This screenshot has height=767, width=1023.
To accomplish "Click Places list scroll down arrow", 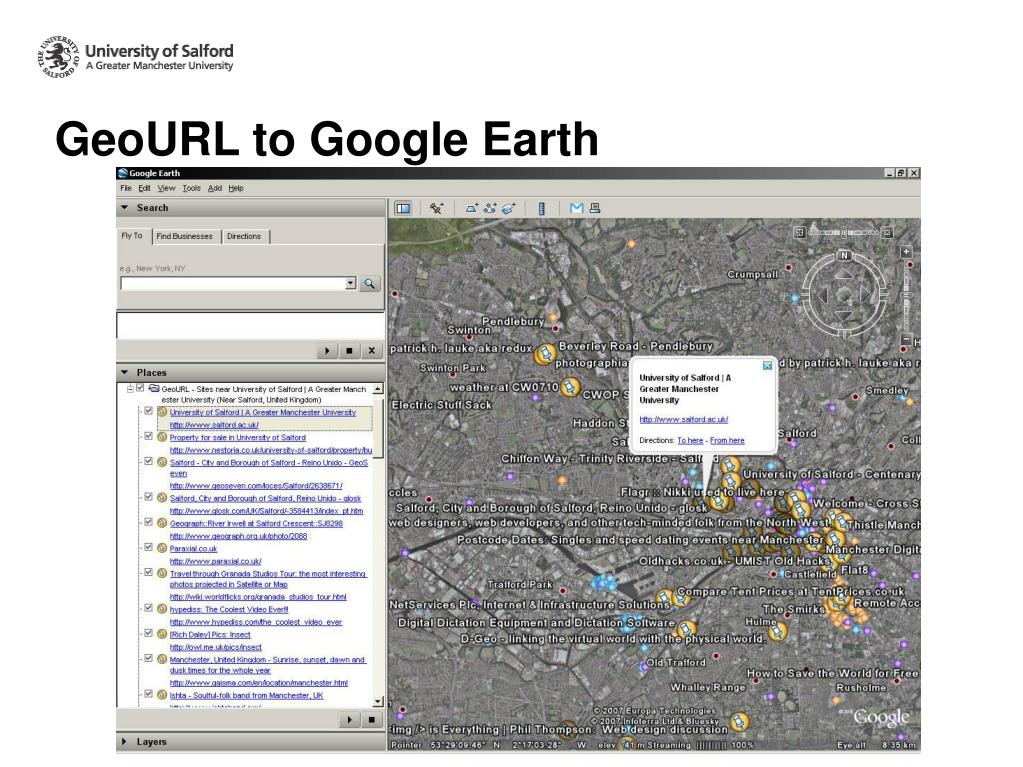I will pos(378,702).
